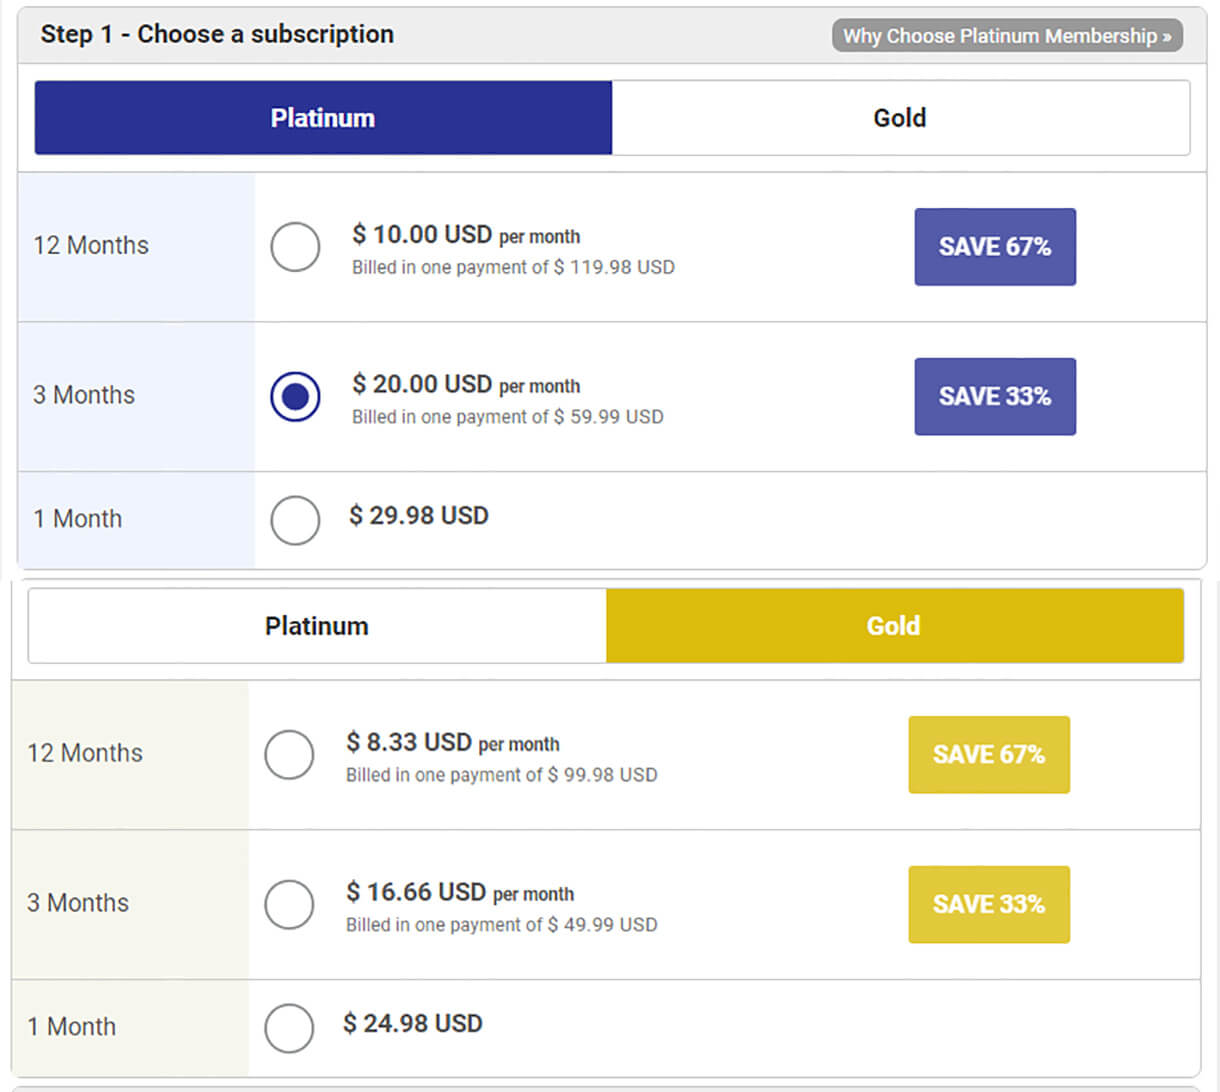Select the Platinum 3 Months radio option

(295, 397)
